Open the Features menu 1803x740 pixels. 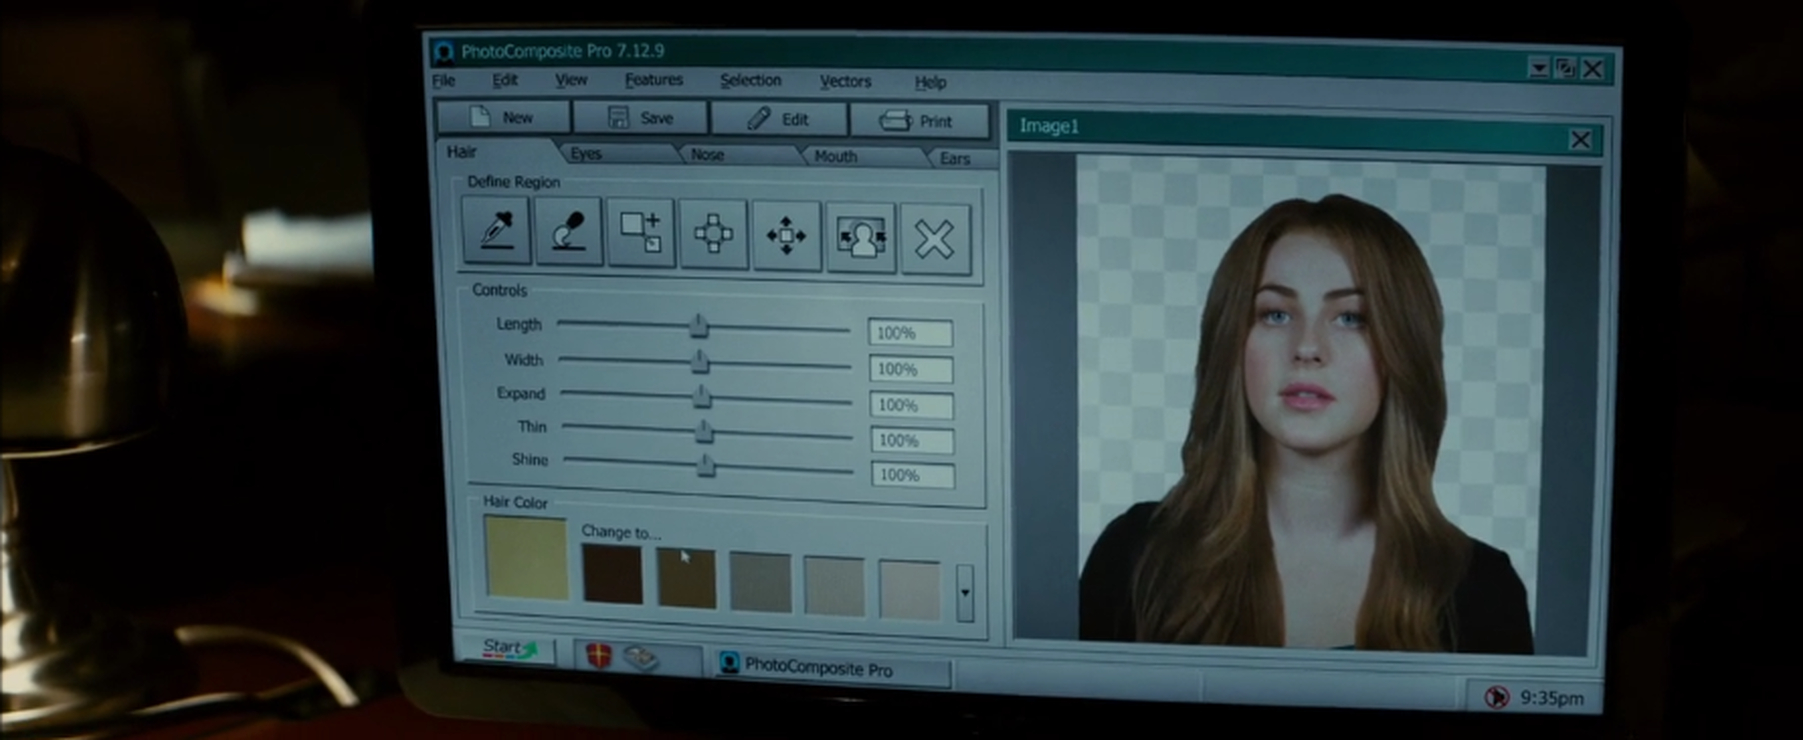tap(653, 80)
